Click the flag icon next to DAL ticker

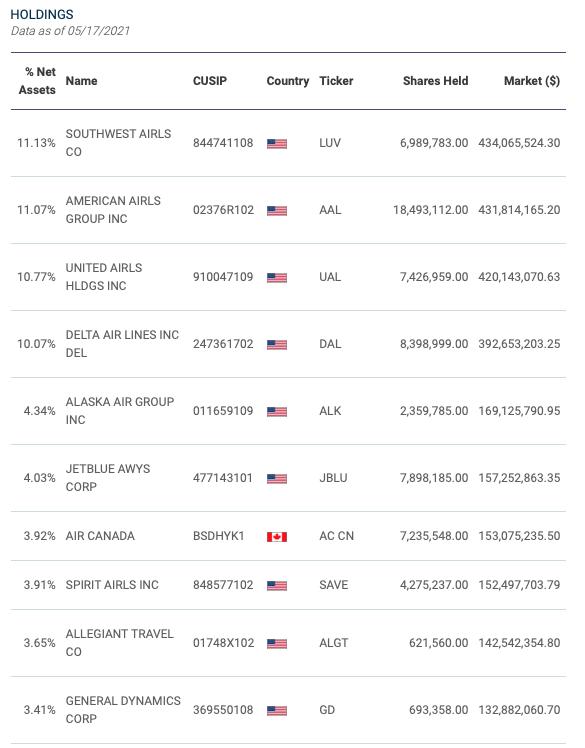(x=277, y=344)
